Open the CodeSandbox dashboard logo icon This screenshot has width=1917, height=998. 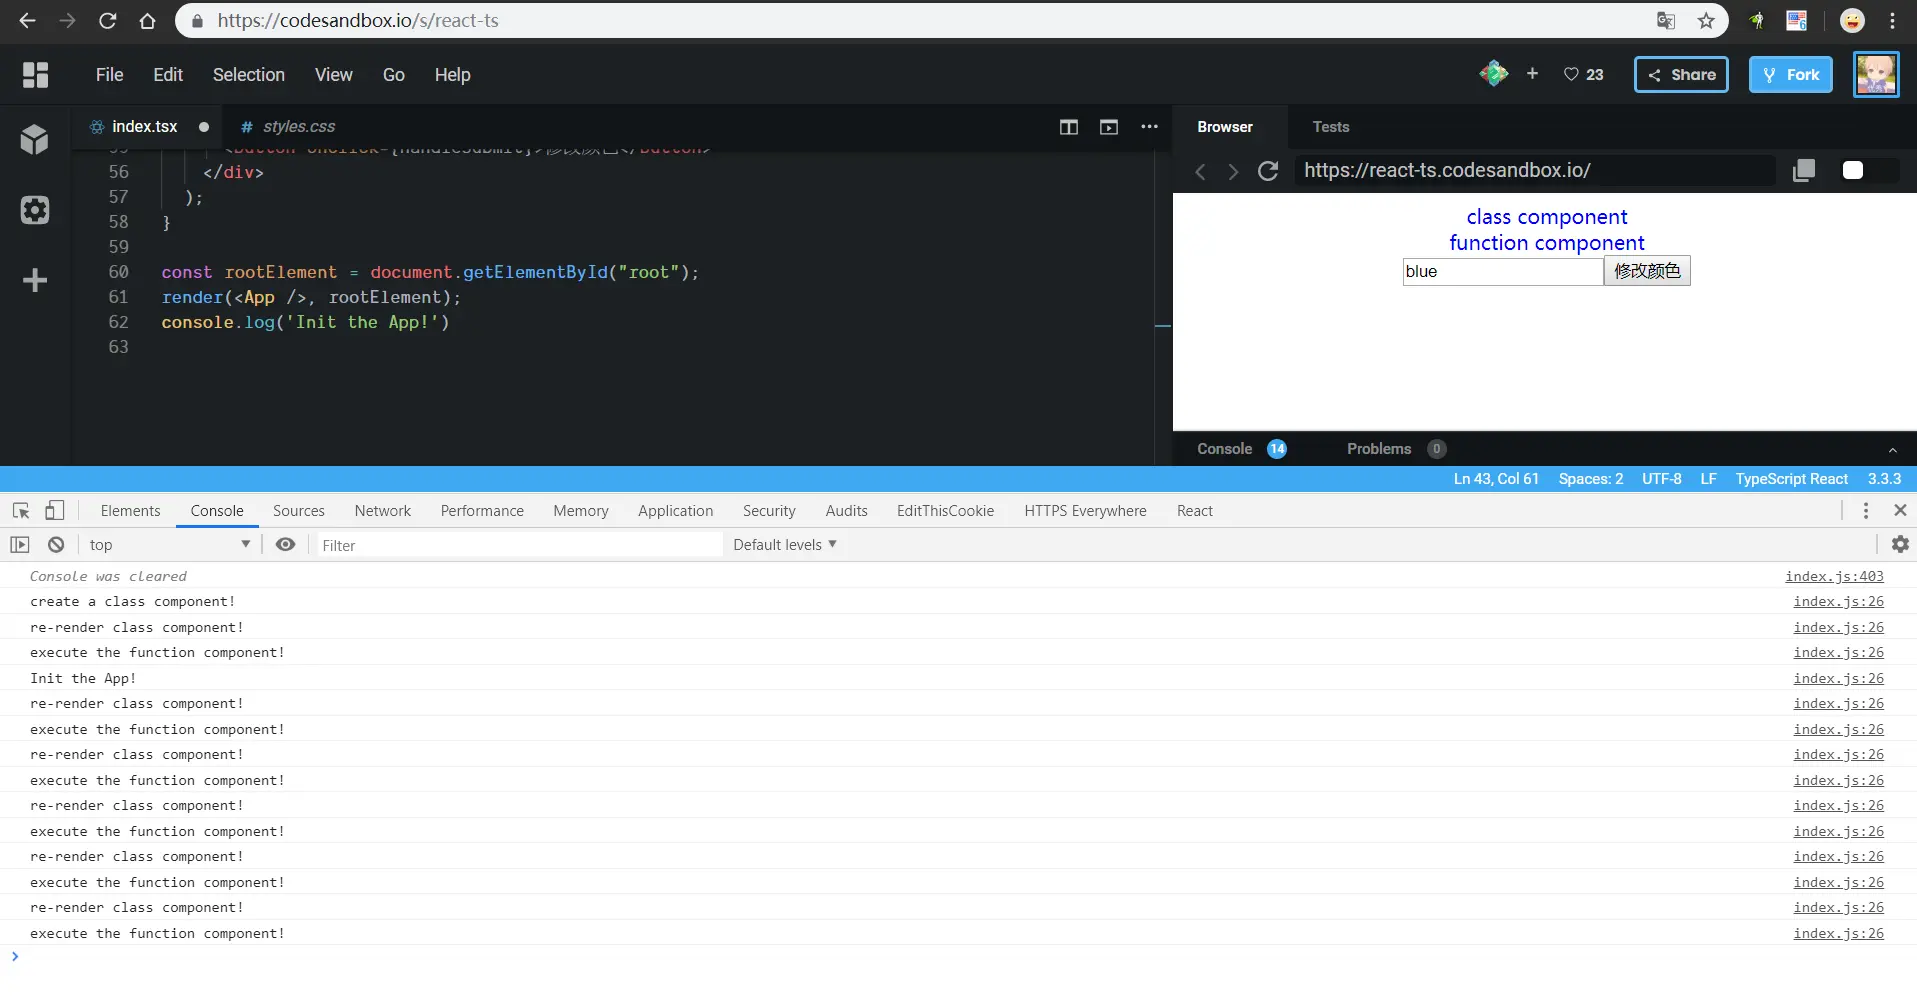click(35, 75)
